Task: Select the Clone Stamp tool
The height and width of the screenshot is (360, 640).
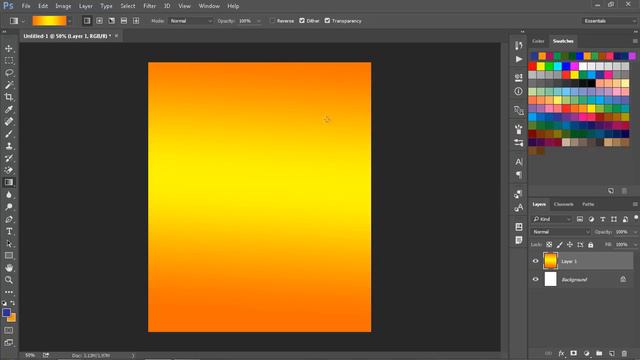Action: (x=9, y=146)
